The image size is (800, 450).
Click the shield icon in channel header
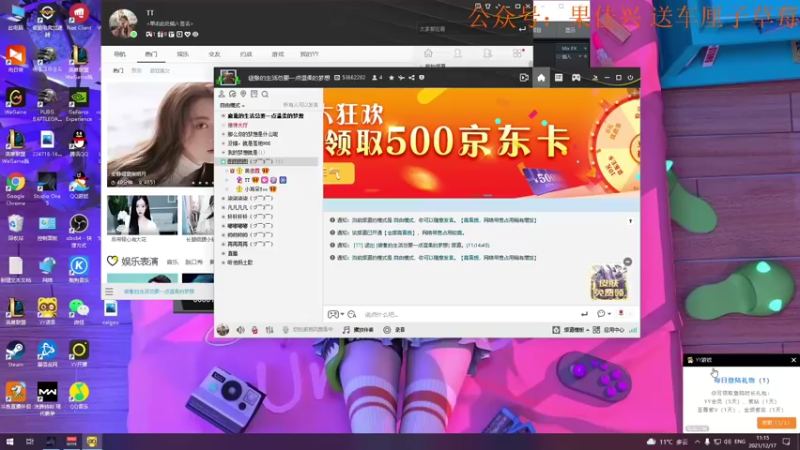tap(421, 78)
